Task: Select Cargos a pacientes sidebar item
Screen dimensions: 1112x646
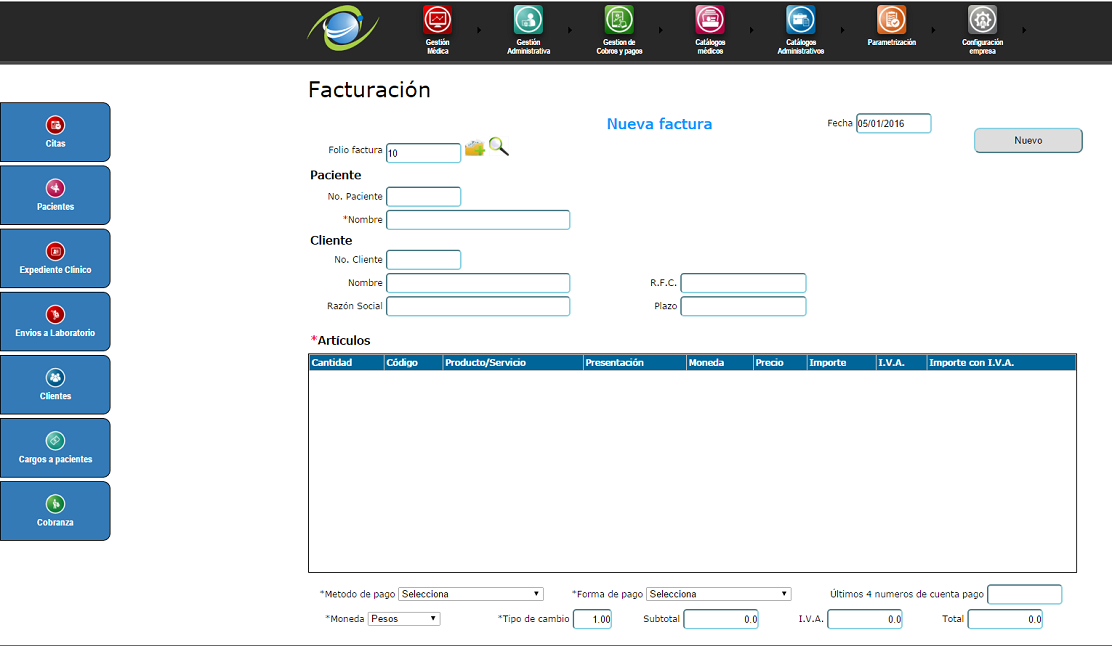Action: pos(55,448)
